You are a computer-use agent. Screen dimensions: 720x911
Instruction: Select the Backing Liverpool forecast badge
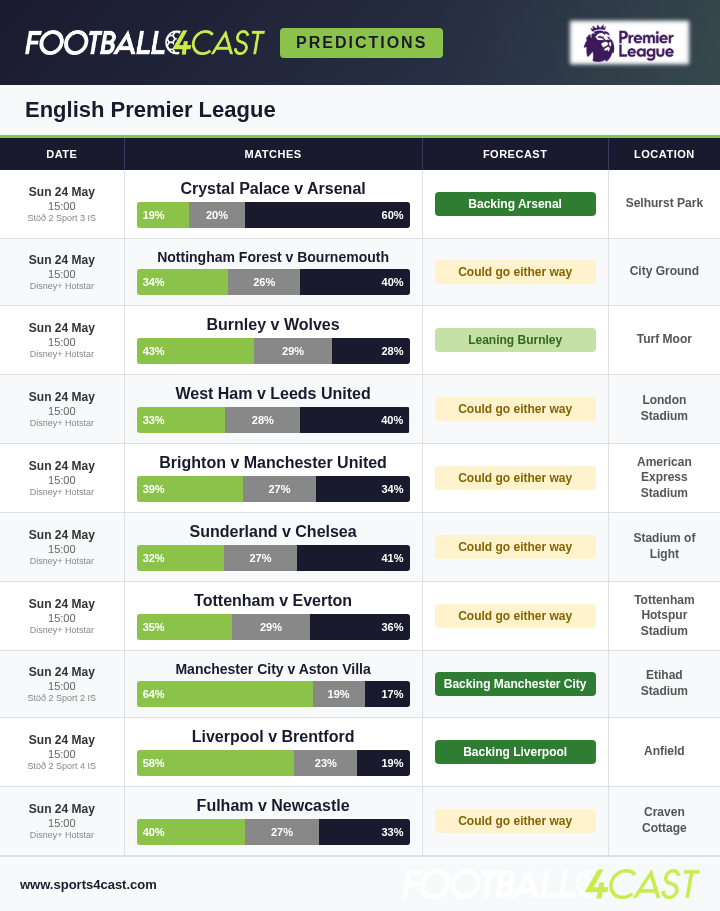tap(515, 752)
